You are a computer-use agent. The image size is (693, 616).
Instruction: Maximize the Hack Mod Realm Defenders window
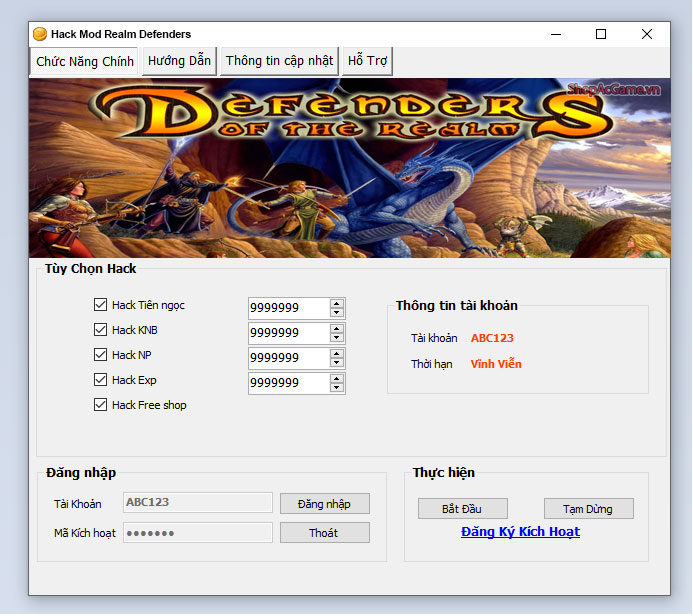(601, 34)
